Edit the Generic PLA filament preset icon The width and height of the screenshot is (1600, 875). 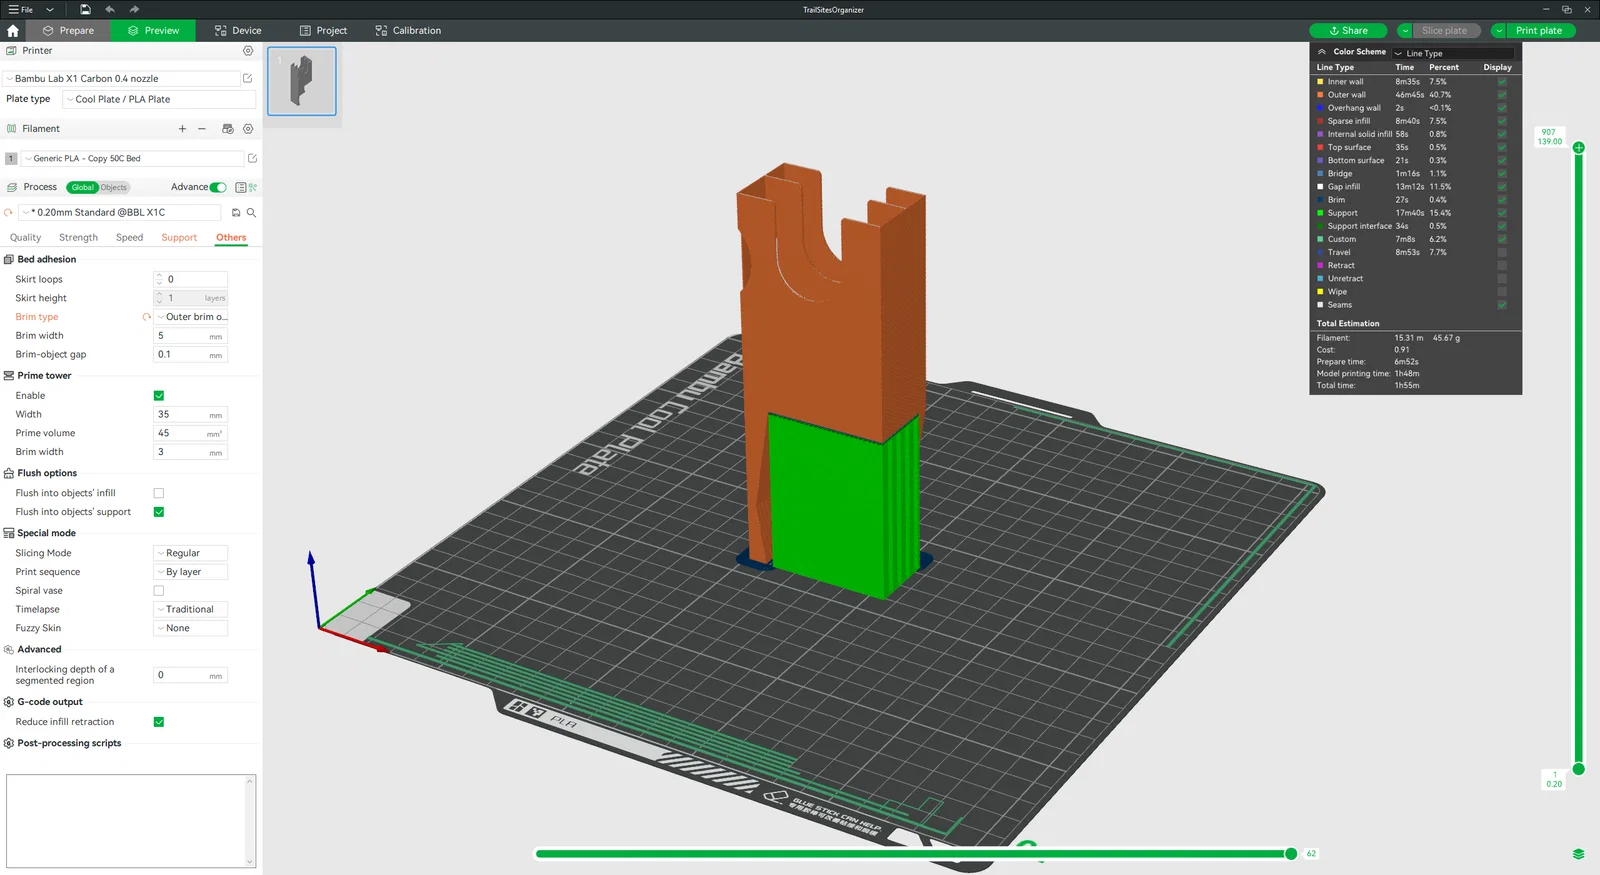pos(252,159)
